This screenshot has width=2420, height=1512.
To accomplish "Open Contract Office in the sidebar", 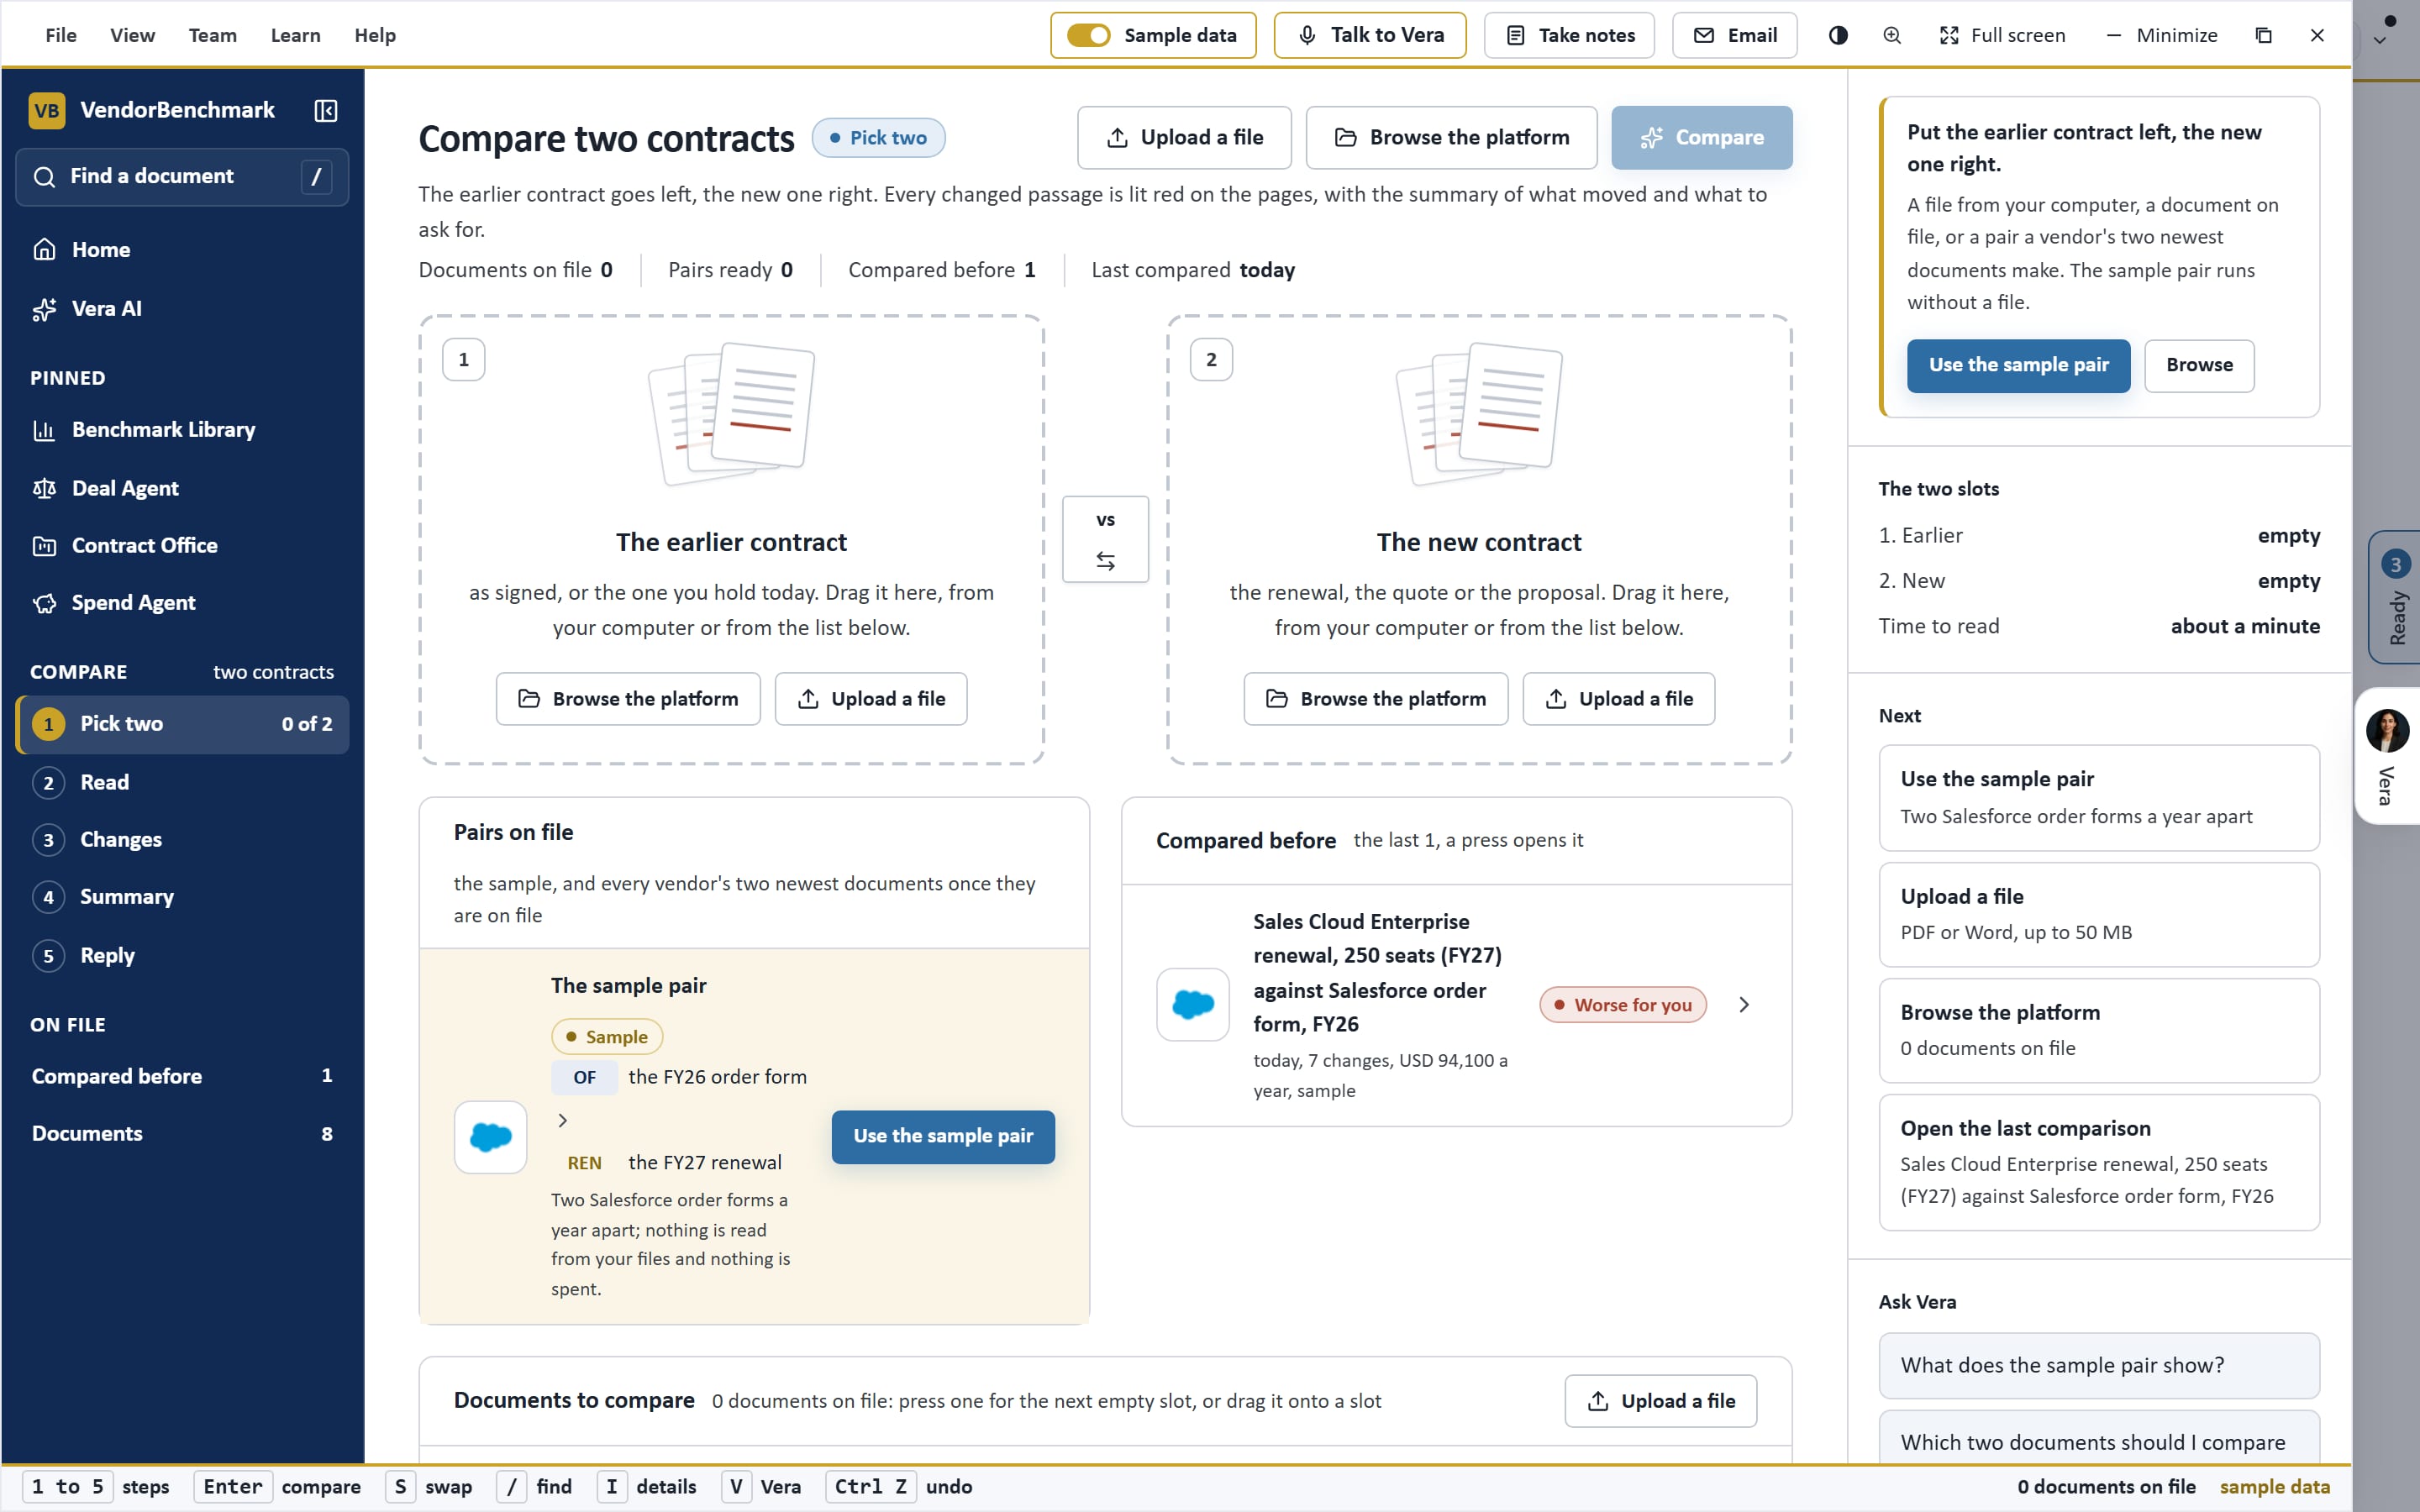I will 182,545.
